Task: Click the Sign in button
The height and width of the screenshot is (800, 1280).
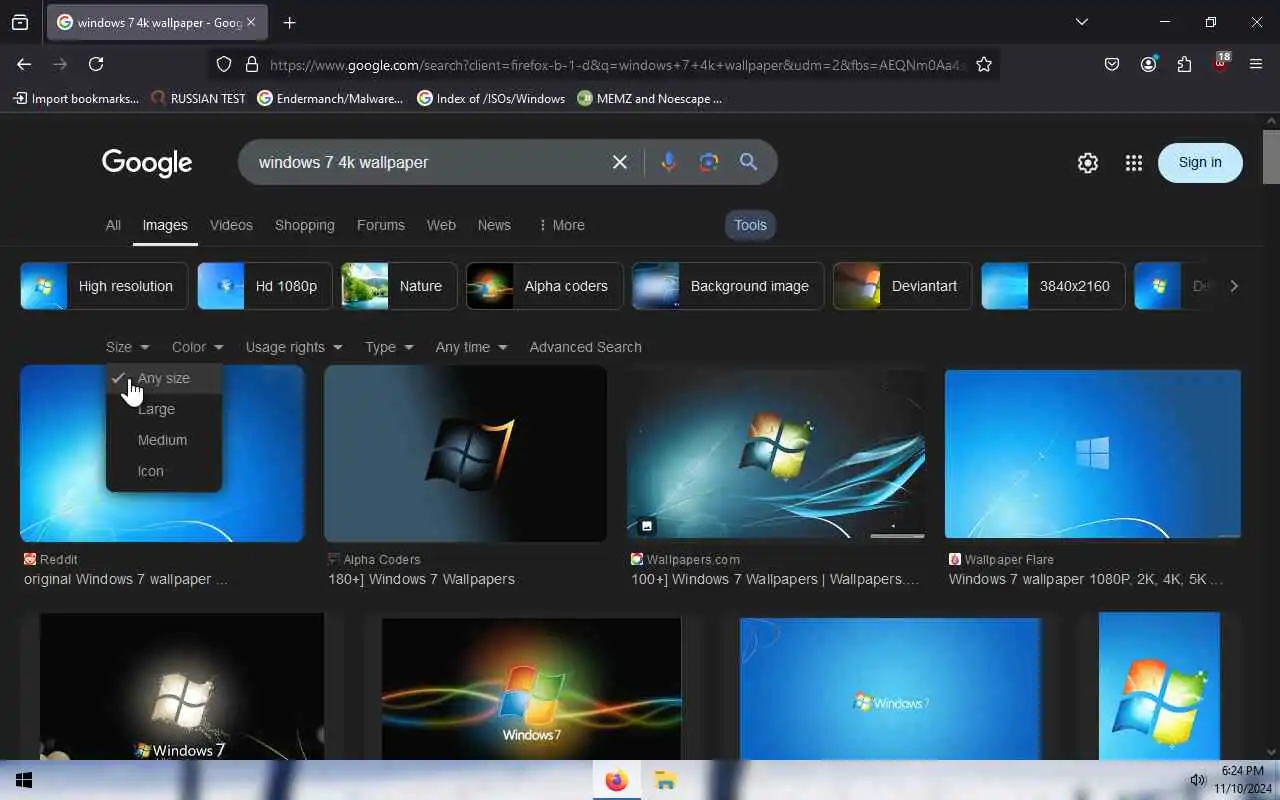Action: point(1200,163)
